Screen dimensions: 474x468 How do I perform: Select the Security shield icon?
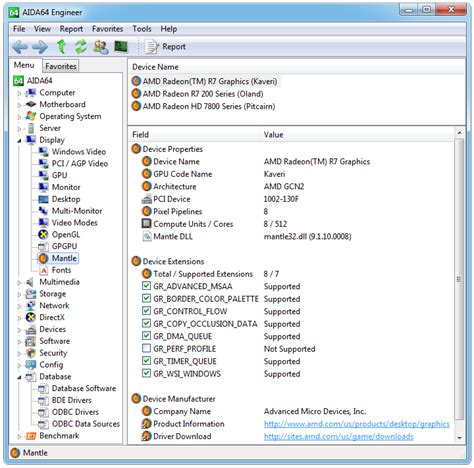point(31,353)
